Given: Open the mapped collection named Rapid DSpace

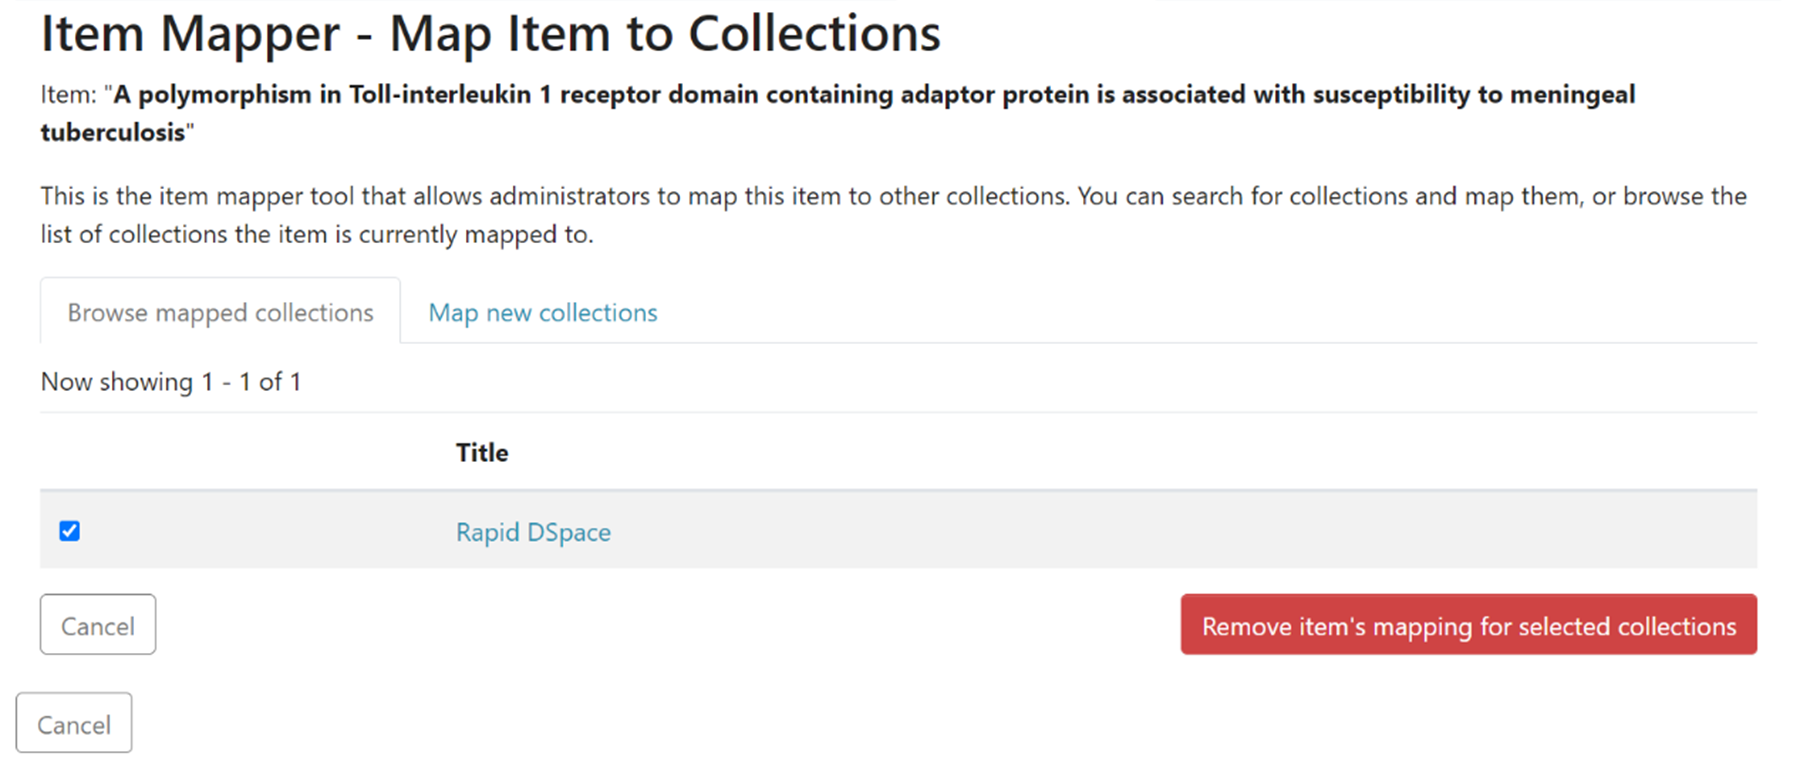Looking at the screenshot, I should click(x=532, y=532).
